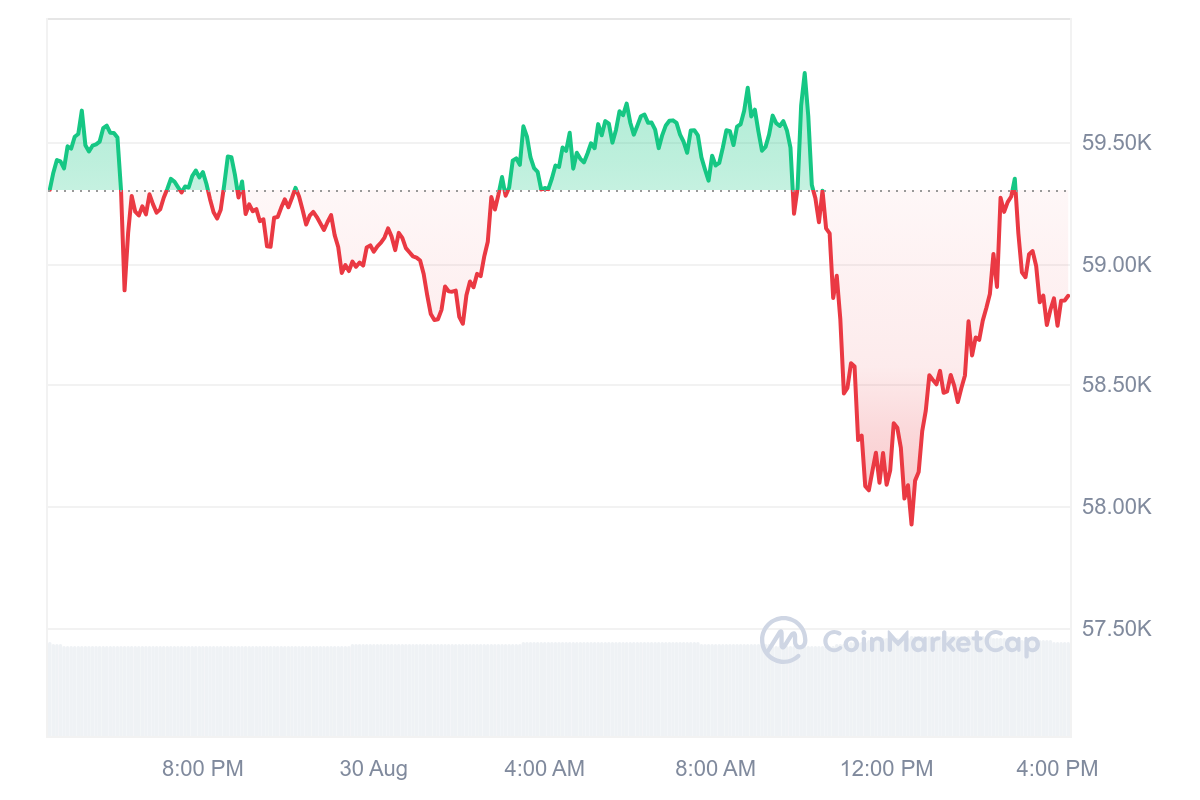This screenshot has height=800, width=1200.
Task: Click the highest green price peak before noon
Action: [804, 73]
